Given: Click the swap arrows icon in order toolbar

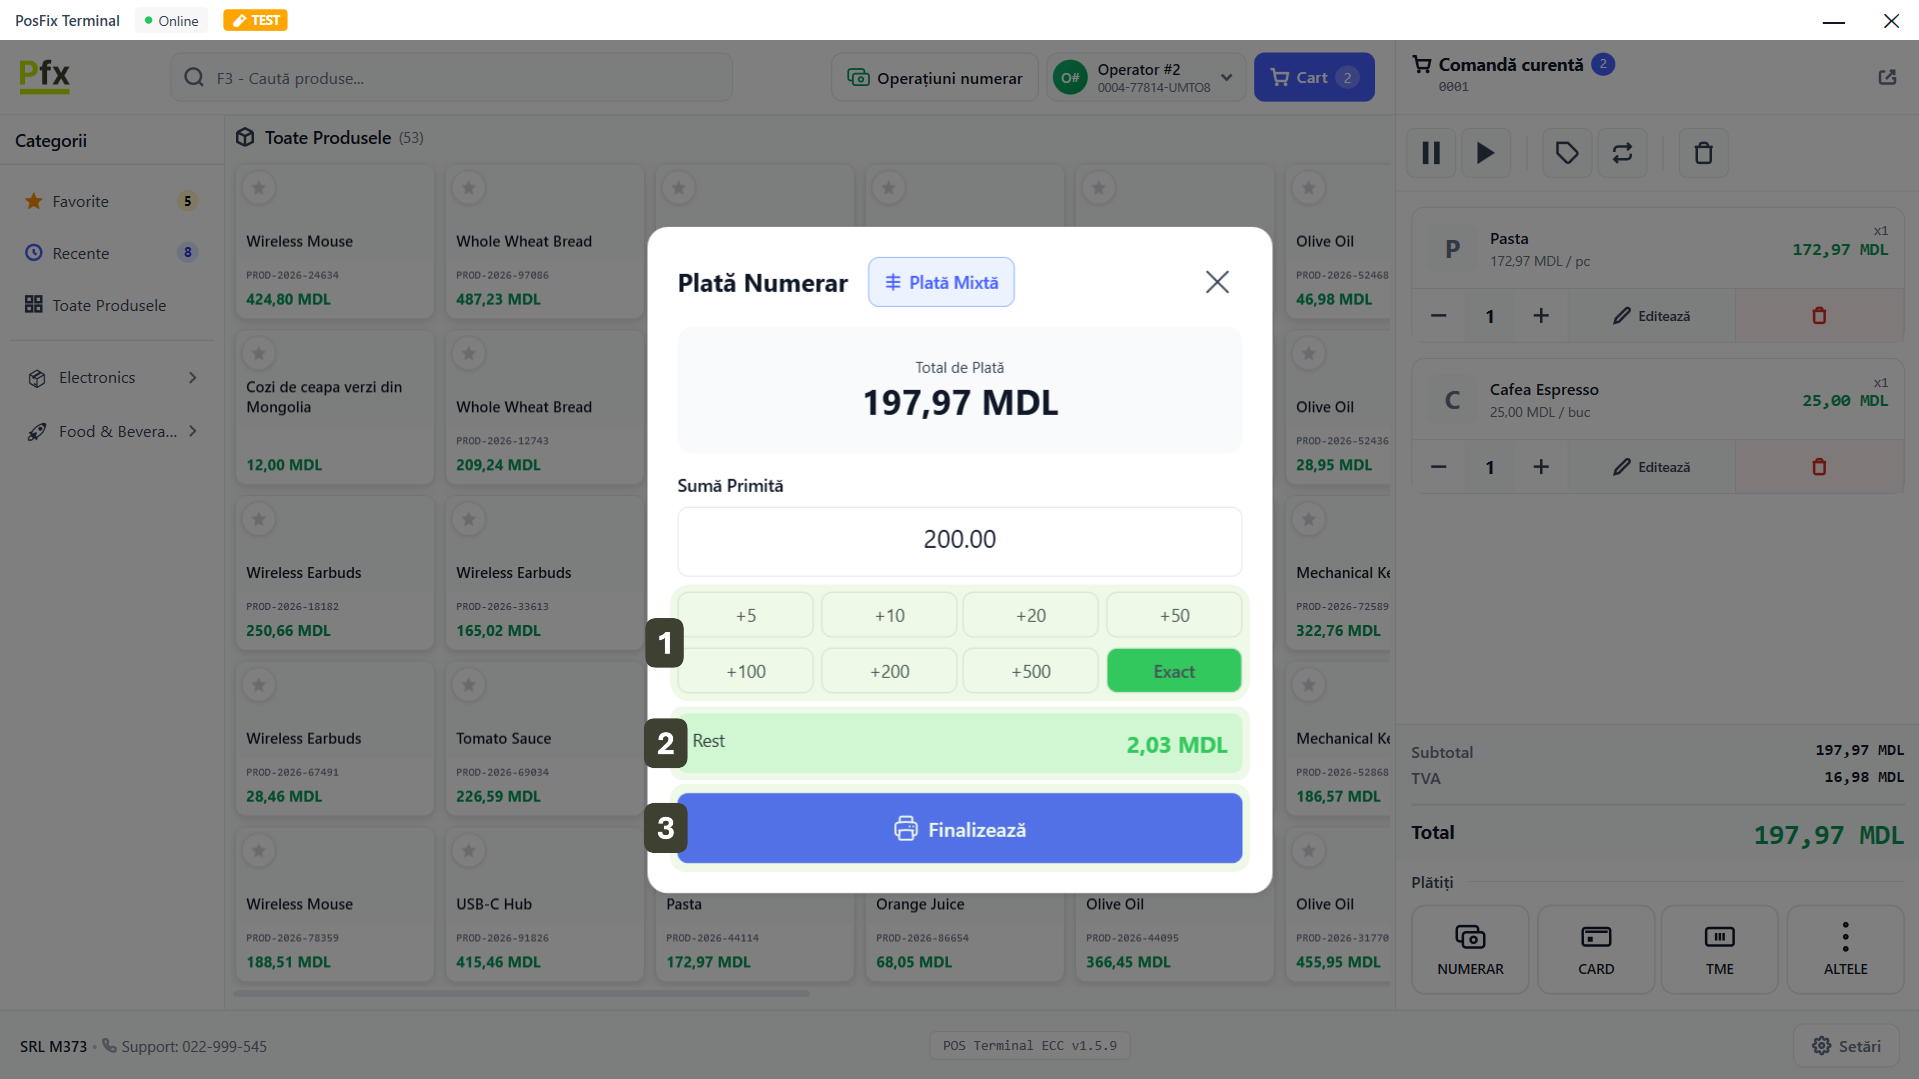Looking at the screenshot, I should tap(1622, 153).
